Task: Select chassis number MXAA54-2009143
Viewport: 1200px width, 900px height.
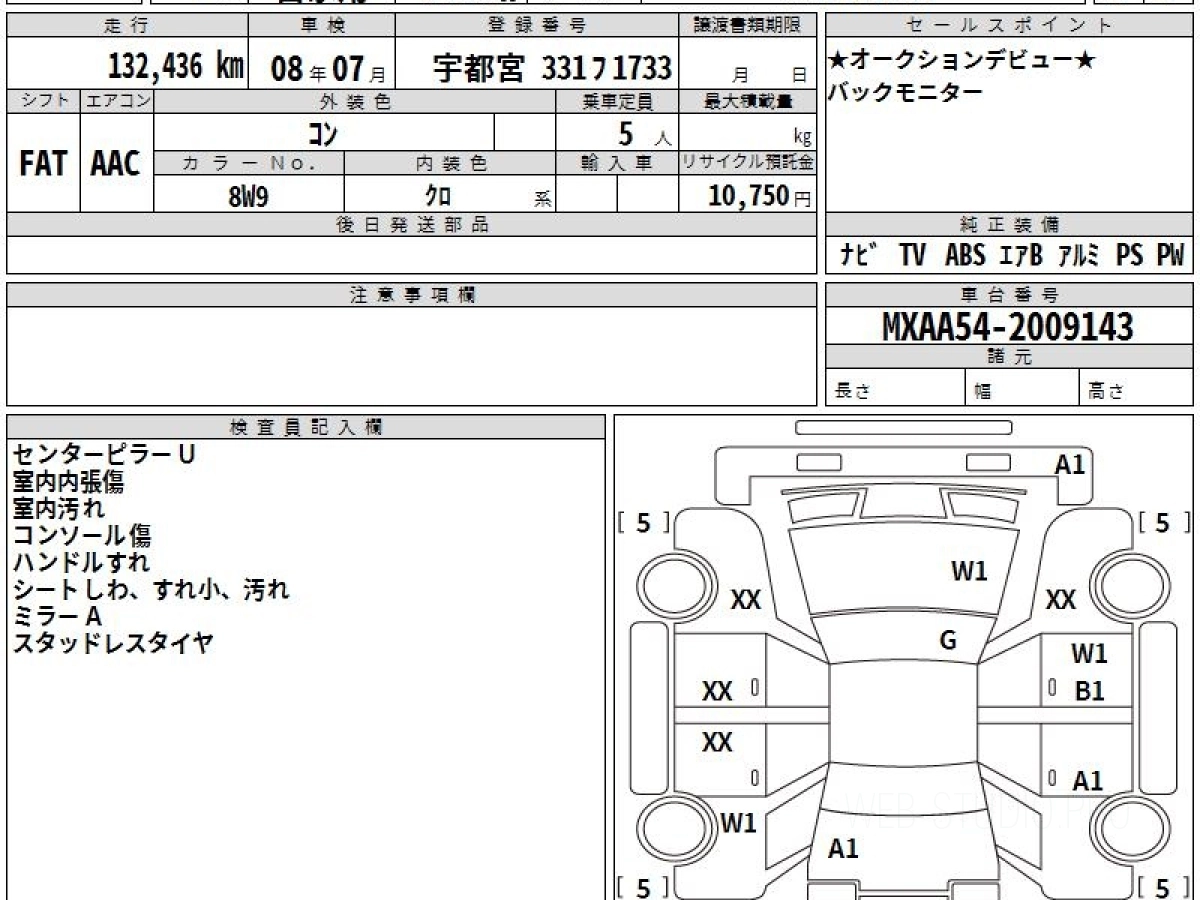Action: click(x=1008, y=327)
